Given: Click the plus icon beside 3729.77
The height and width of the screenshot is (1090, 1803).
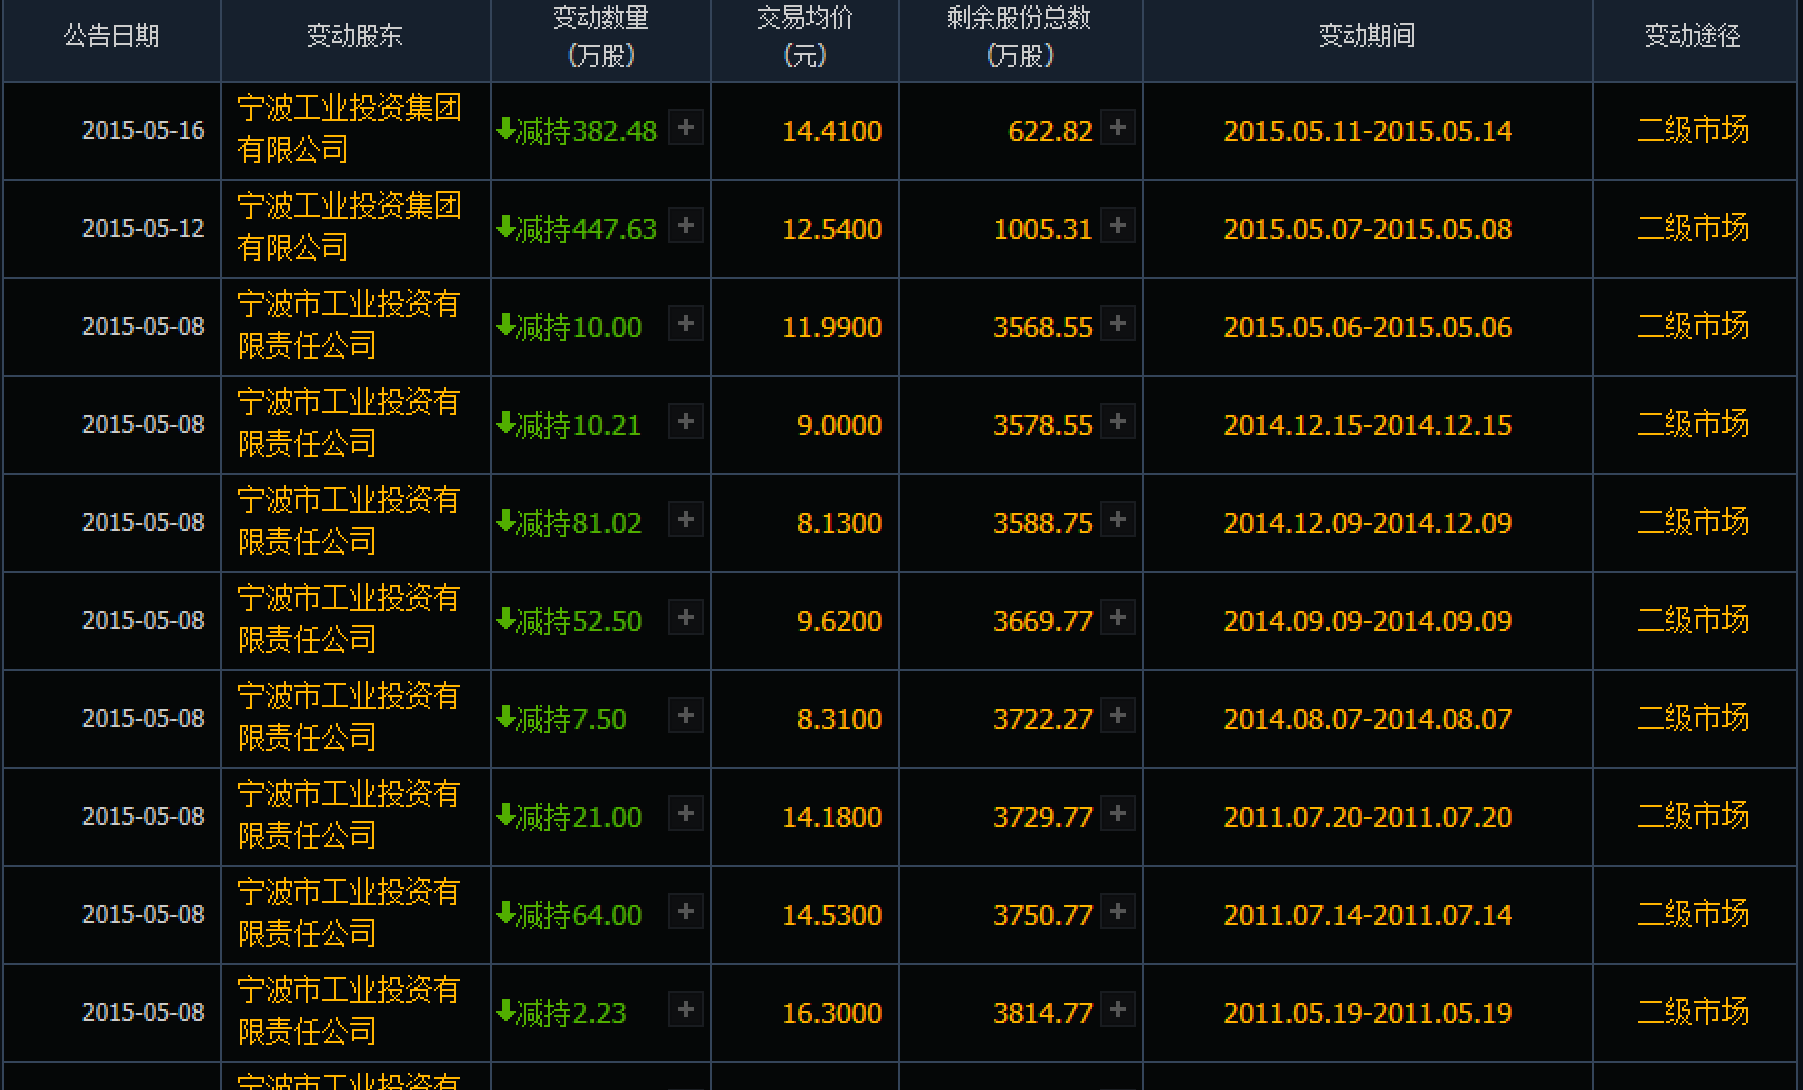Looking at the screenshot, I should [1118, 814].
